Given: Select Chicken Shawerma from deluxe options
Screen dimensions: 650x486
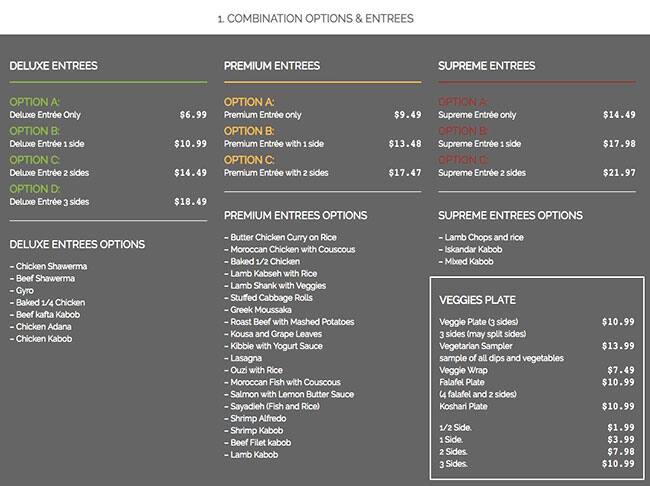Looking at the screenshot, I should (48, 266).
